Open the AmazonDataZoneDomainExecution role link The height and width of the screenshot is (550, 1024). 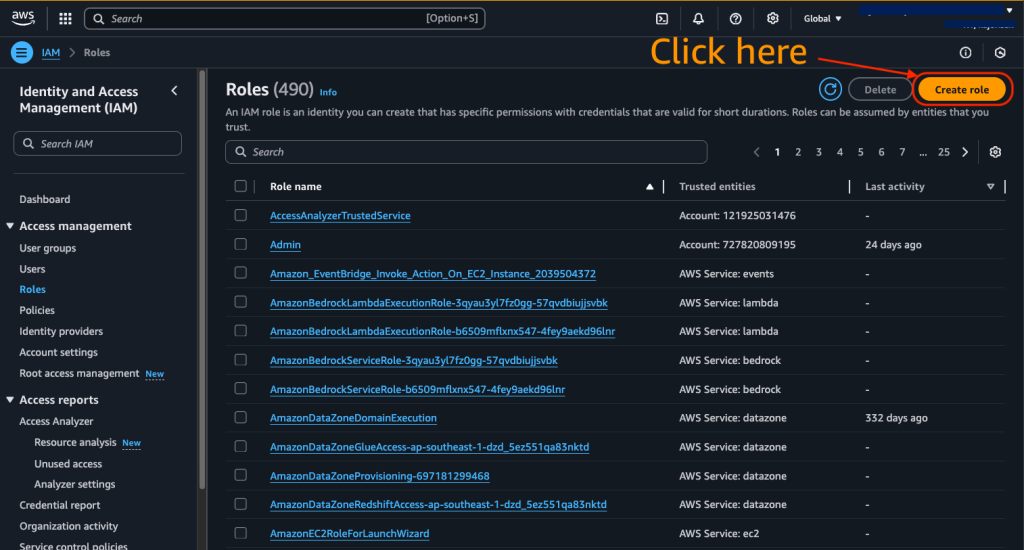coord(353,417)
